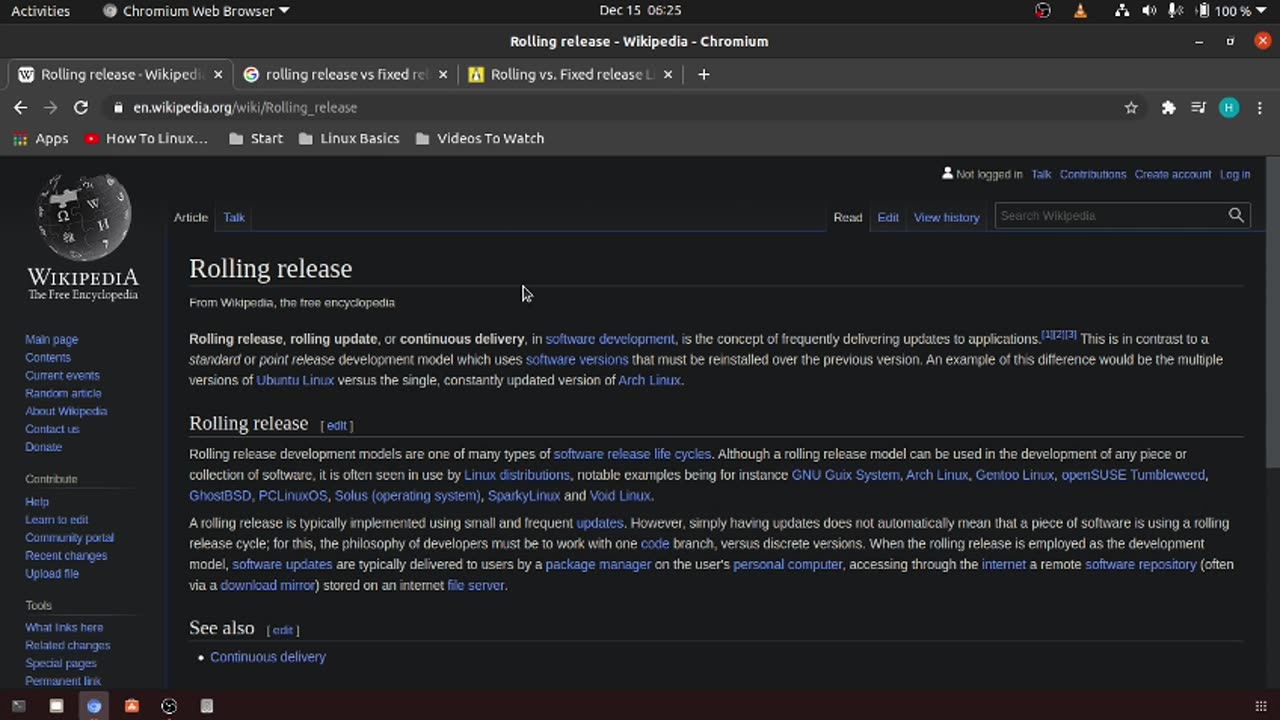Open the Videos To Watch bookmarks folder
This screenshot has height=720, width=1280.
[480, 138]
